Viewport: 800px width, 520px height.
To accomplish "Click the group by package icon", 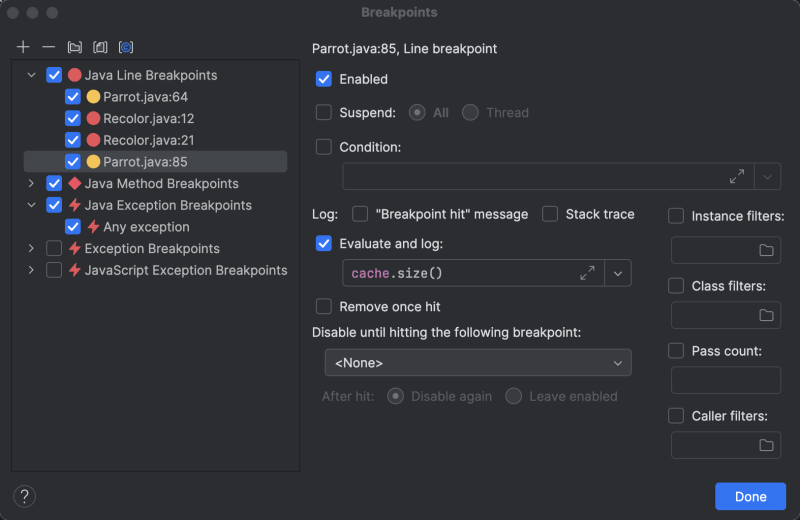I will (x=74, y=47).
